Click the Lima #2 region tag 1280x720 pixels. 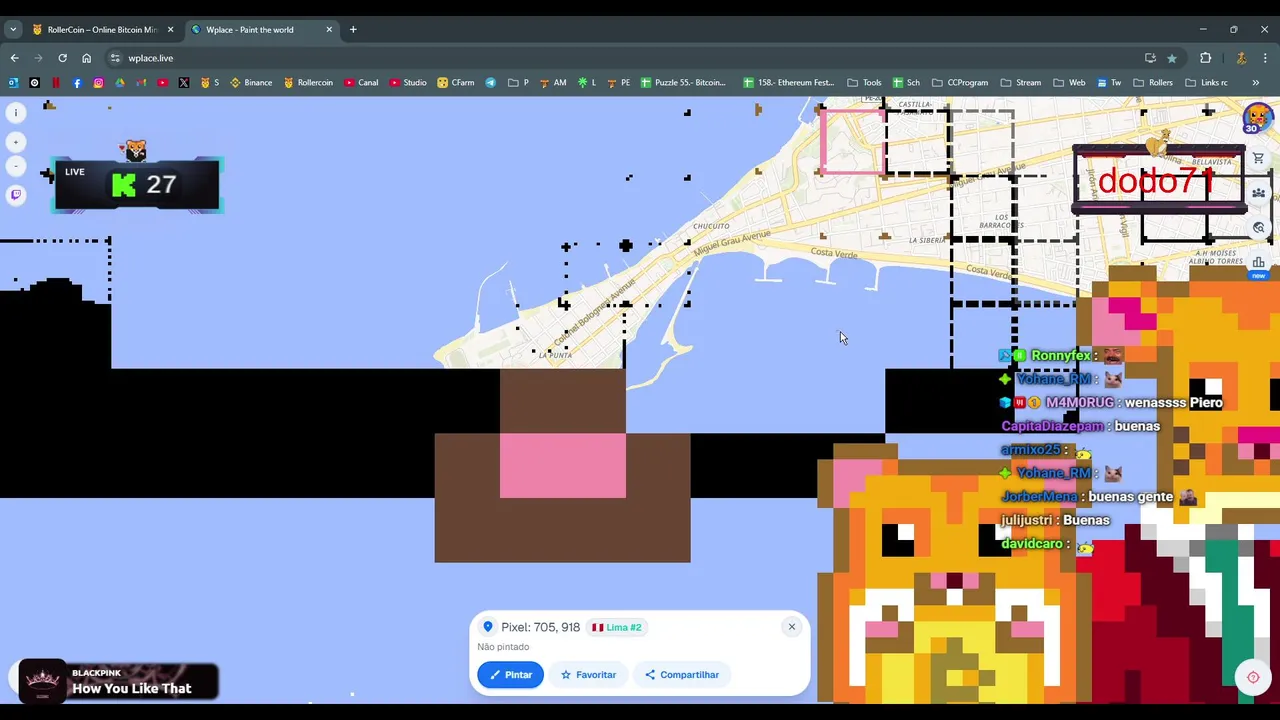(617, 627)
